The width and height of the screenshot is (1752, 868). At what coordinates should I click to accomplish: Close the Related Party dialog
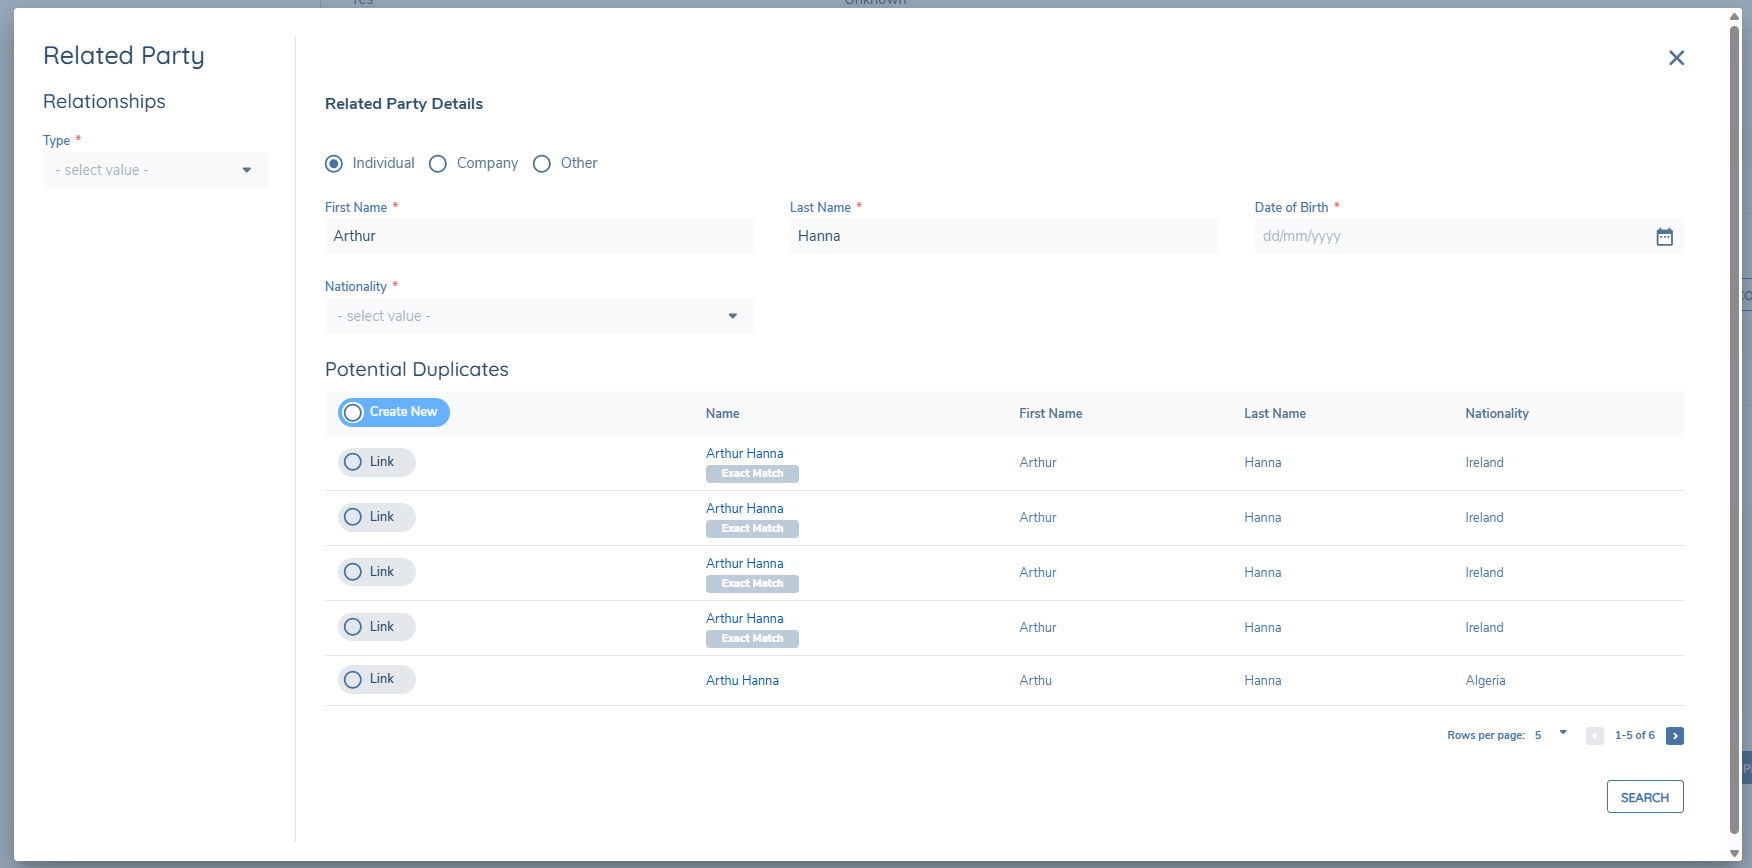(x=1676, y=58)
